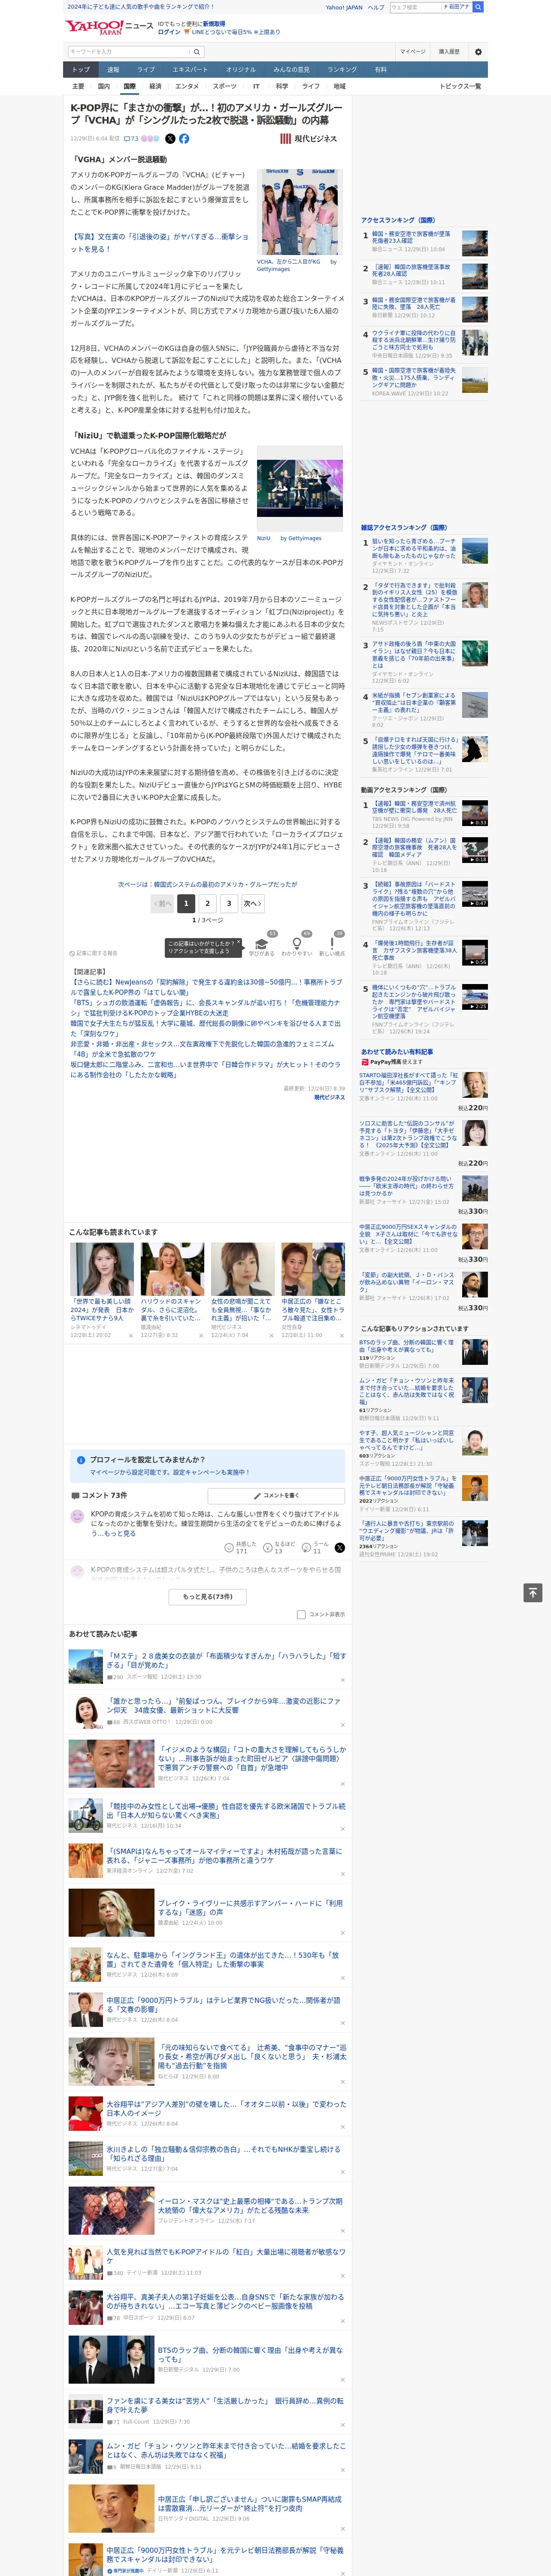Open the スポーツ category
This screenshot has height=2576, width=551.
225,86
